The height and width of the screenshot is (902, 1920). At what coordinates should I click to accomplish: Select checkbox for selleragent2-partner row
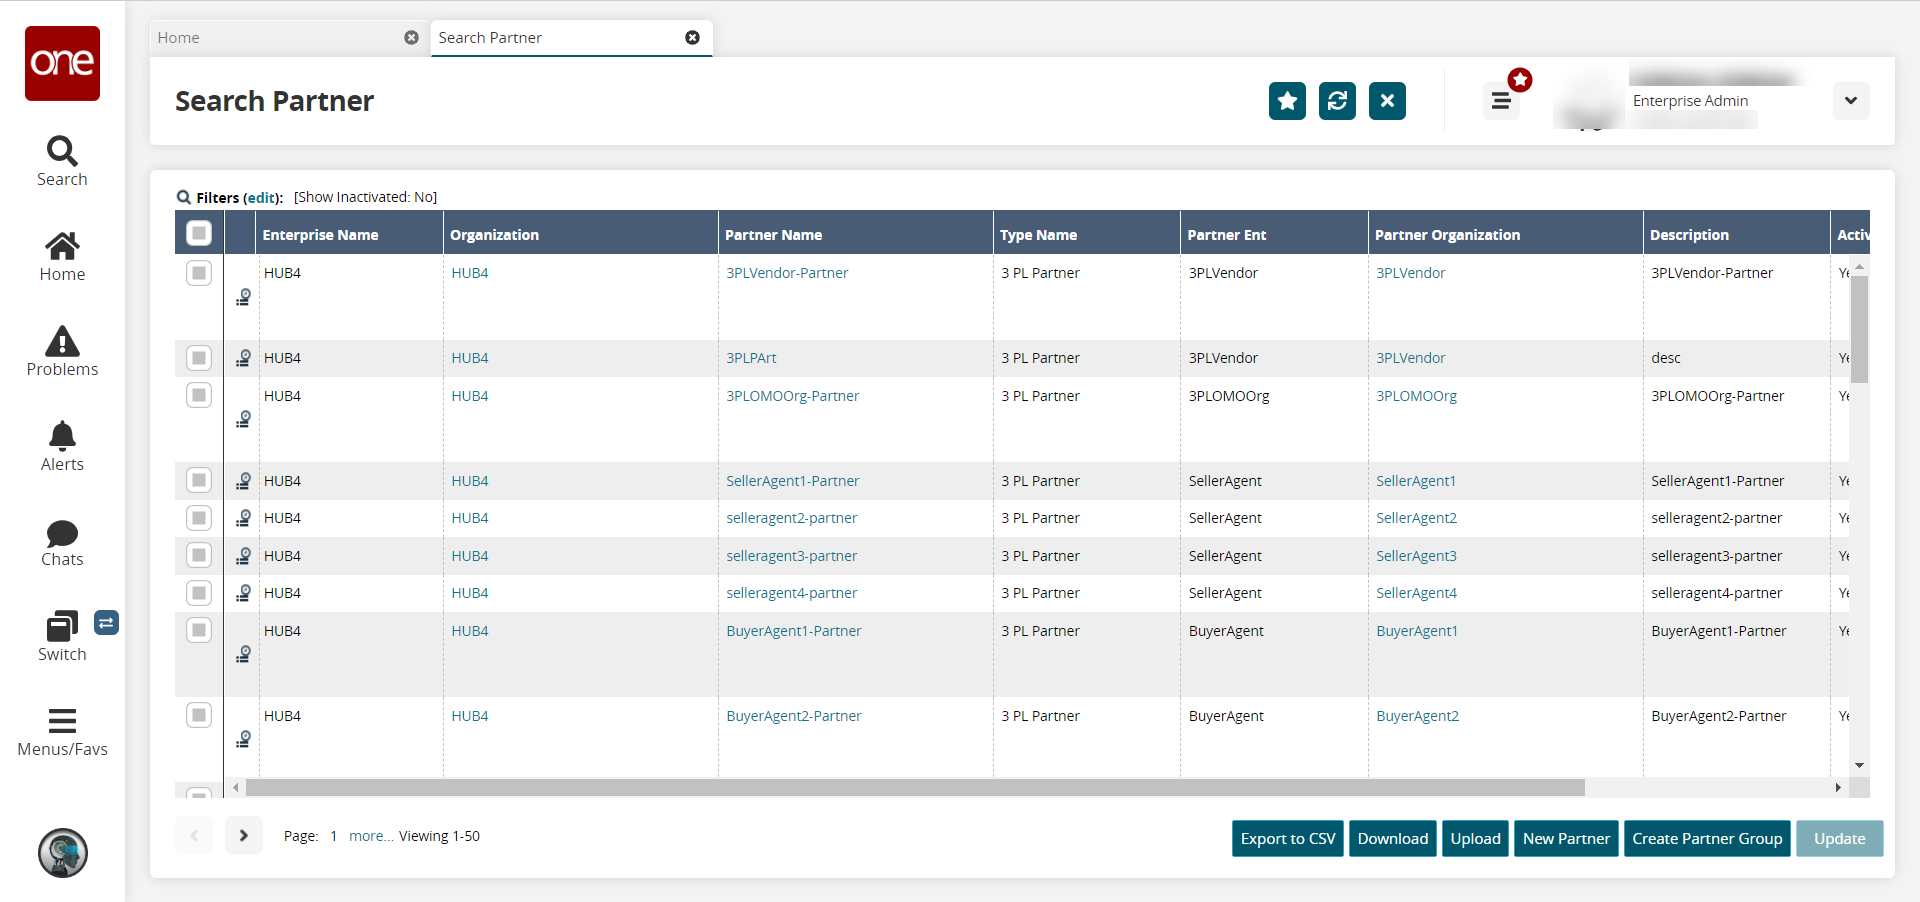coord(199,518)
